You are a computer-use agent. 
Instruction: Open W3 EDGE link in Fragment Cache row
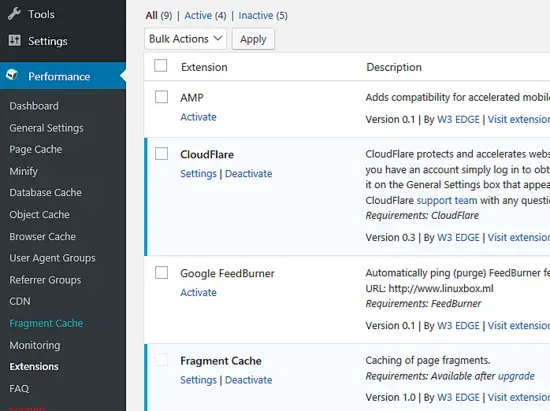[x=458, y=397]
